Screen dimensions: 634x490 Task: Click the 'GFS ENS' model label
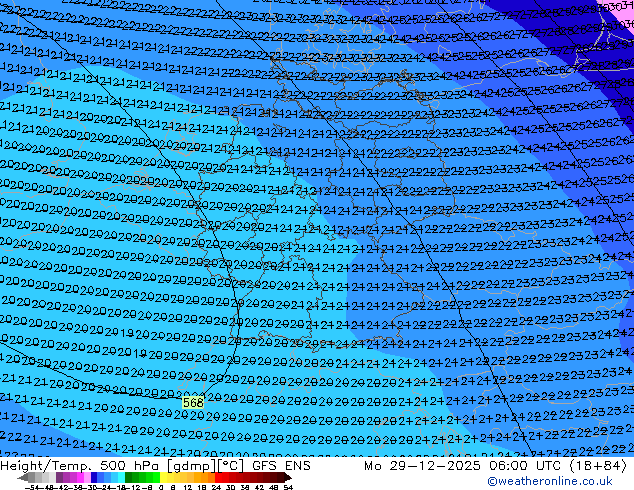coord(281,466)
